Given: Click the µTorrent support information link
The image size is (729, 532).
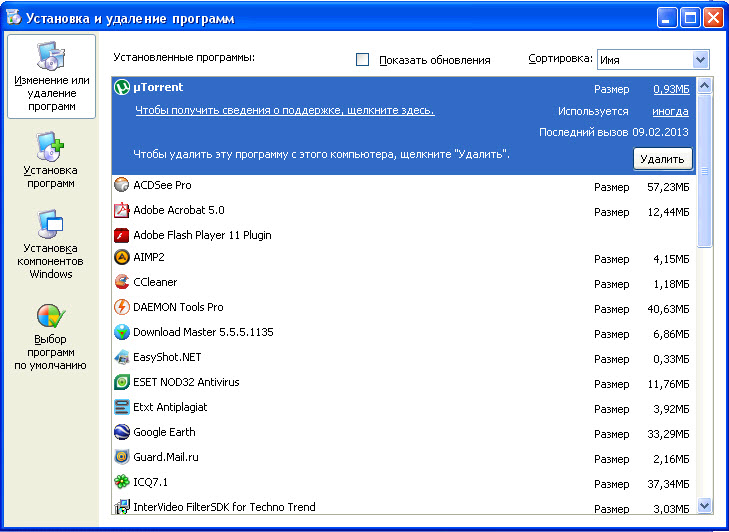Looking at the screenshot, I should pos(284,110).
